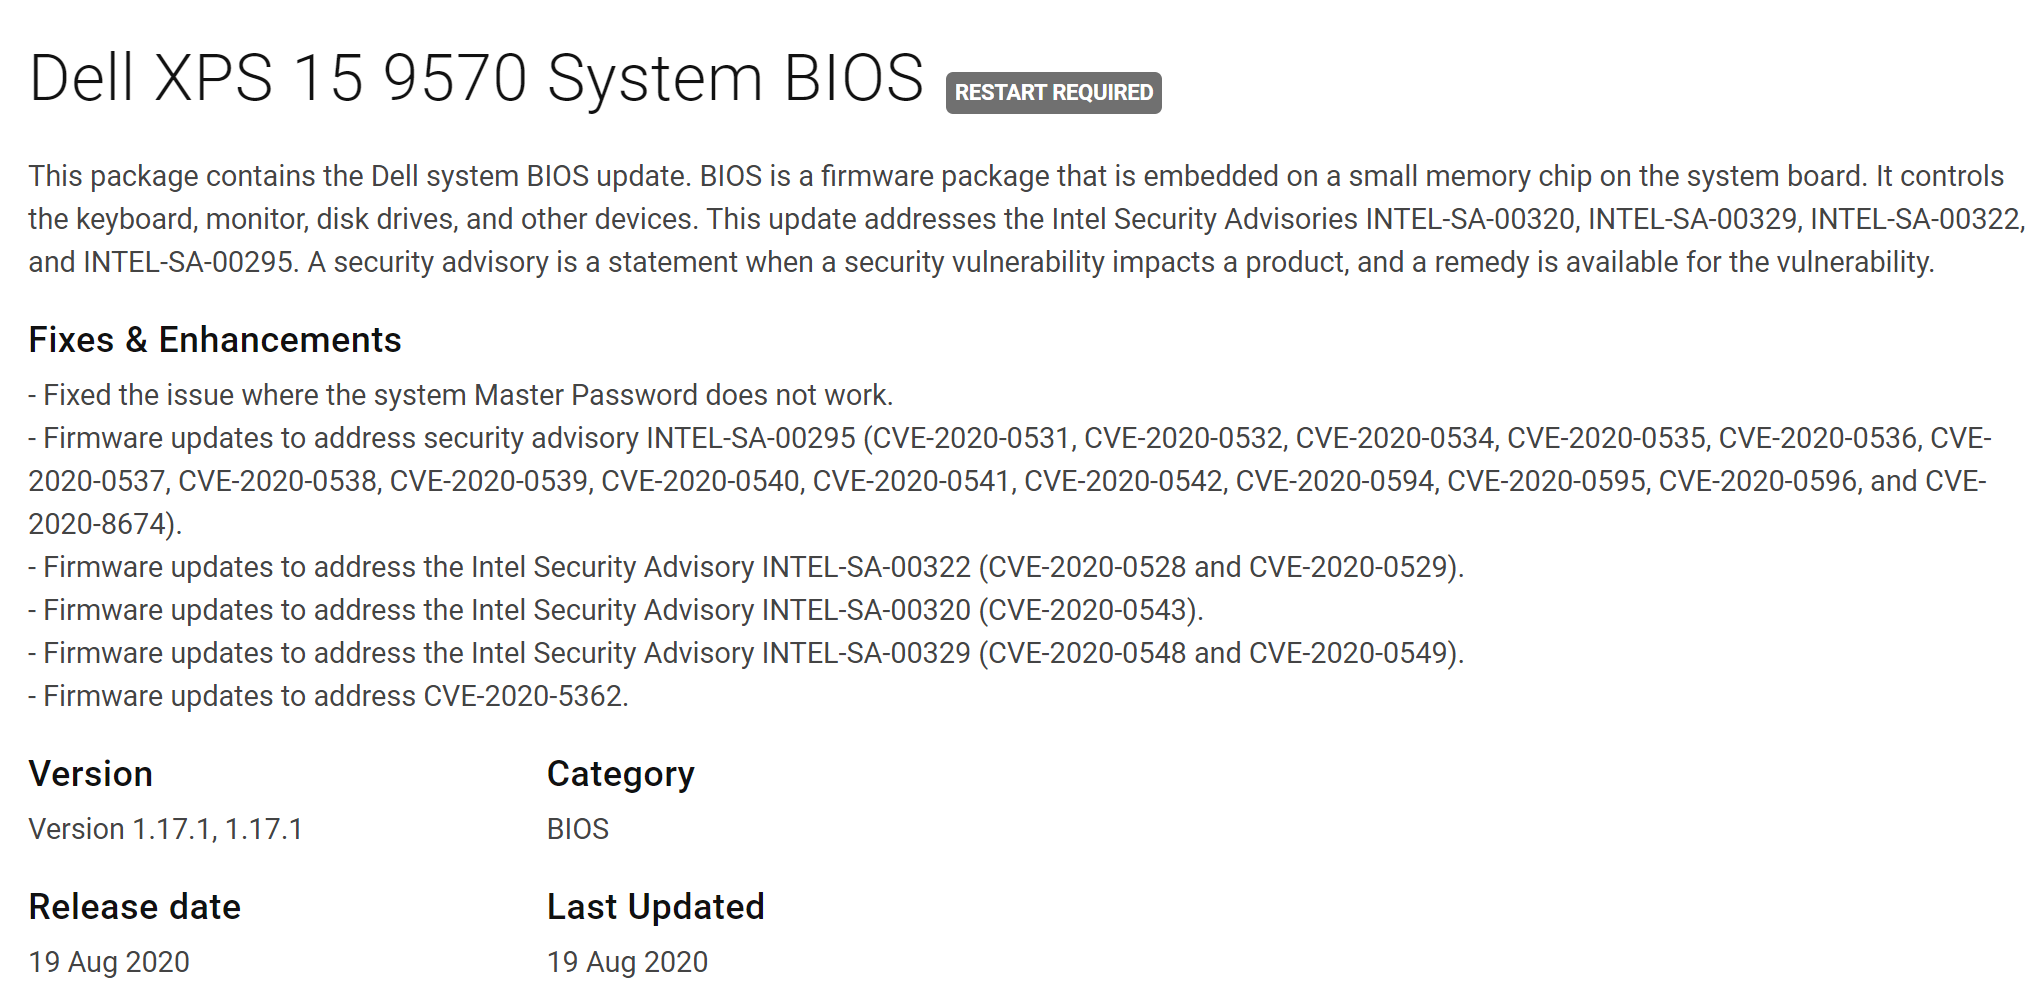The image size is (2043, 1001).
Task: Click the Version heading
Action: [x=91, y=774]
